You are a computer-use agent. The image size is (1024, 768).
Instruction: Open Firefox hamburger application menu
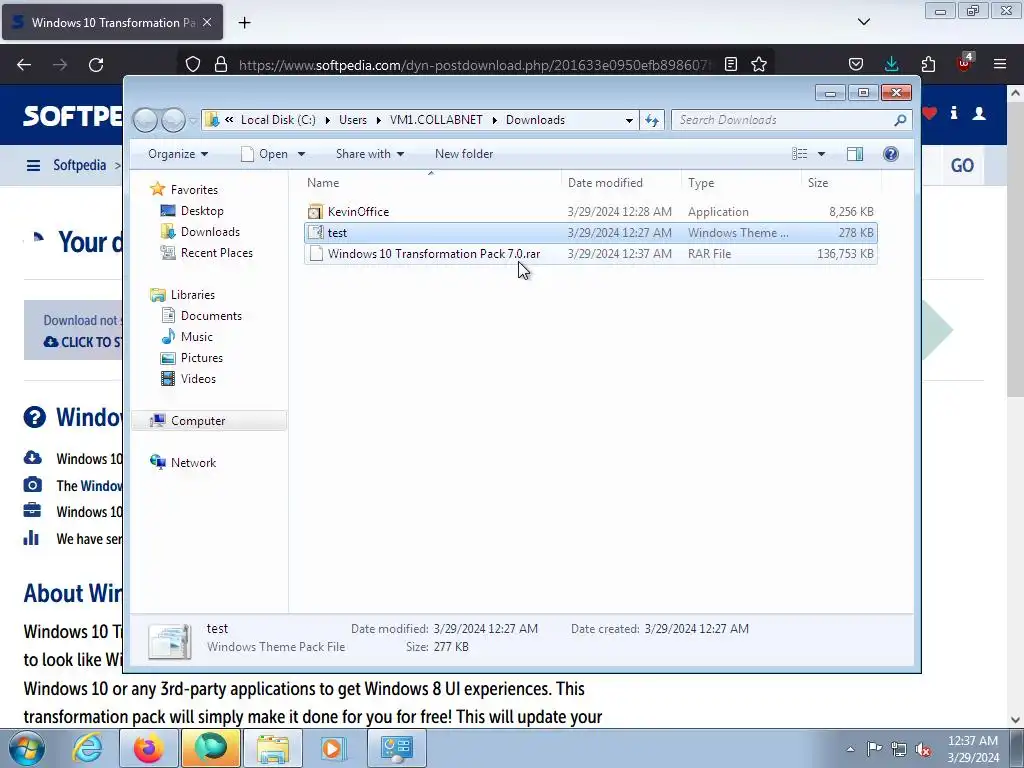pos(1000,65)
